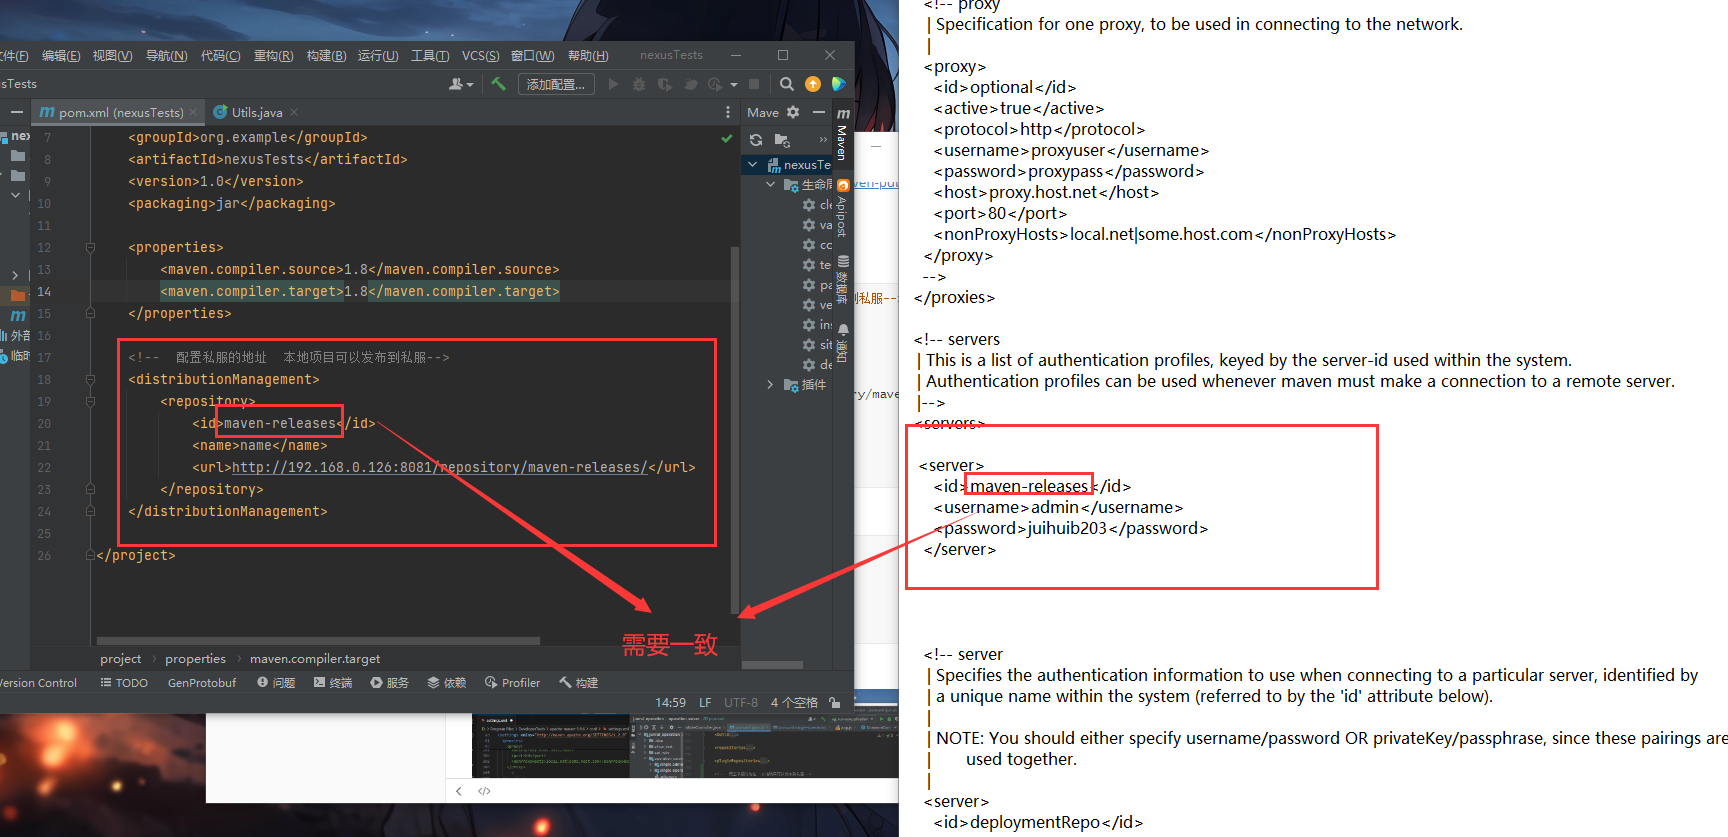The image size is (1728, 837).
Task: Open the 帮助(H) Help menu
Action: (x=588, y=55)
